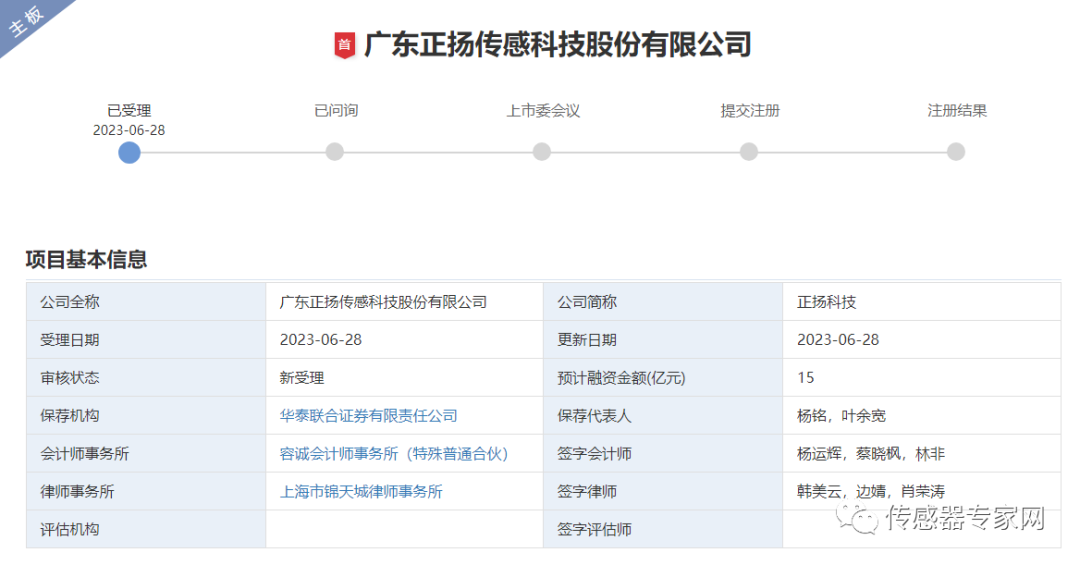This screenshot has width=1080, height=565.
Task: Click the 公司简称 table label
Action: (587, 302)
